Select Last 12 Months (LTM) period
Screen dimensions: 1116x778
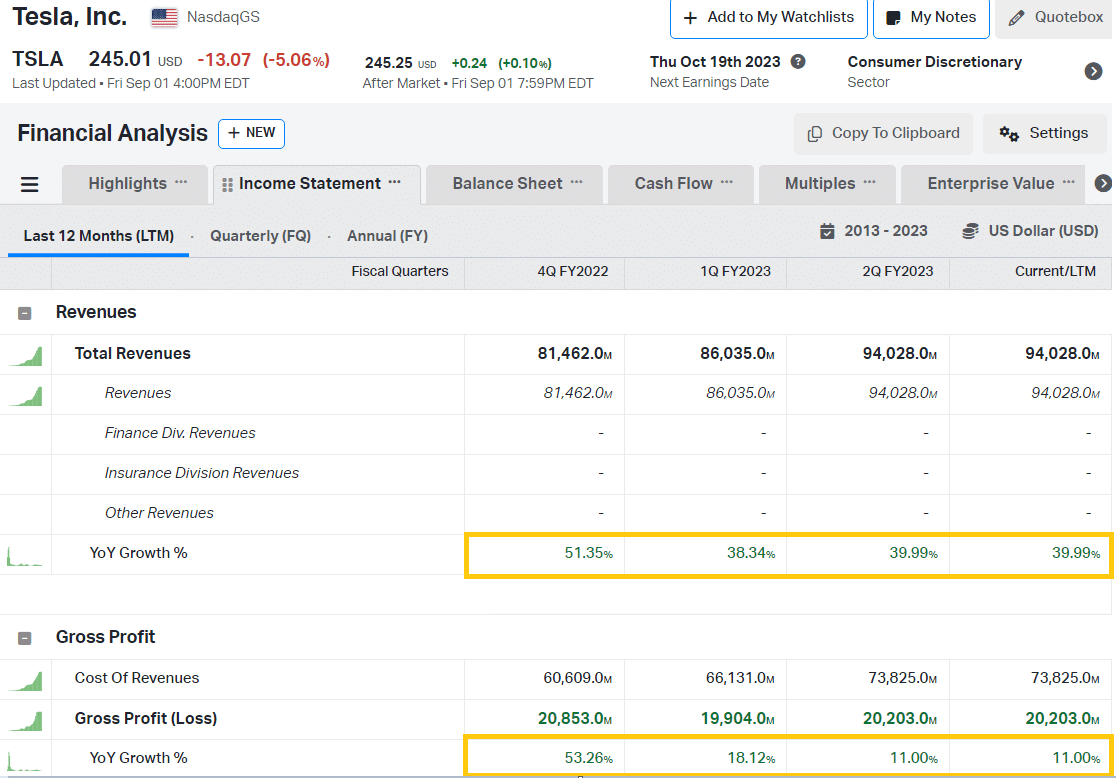pos(99,236)
